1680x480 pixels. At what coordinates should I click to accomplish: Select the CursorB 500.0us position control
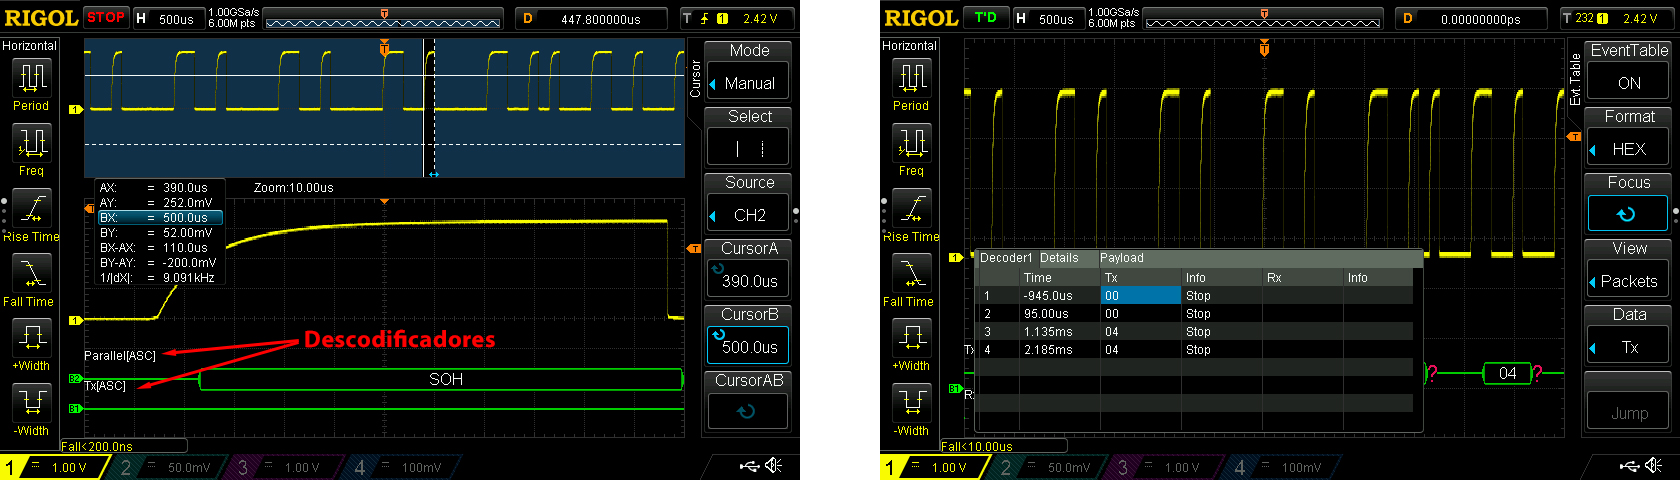pyautogui.click(x=749, y=346)
